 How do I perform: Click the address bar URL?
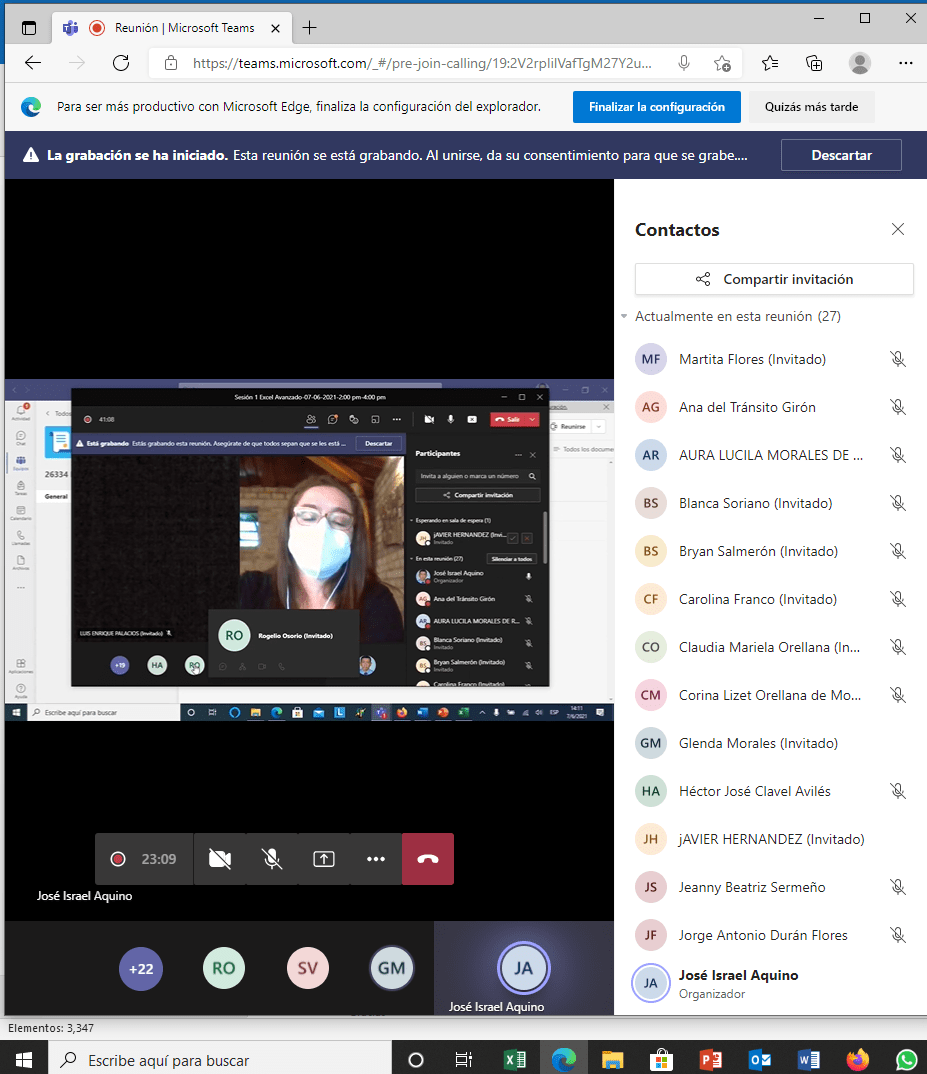(x=422, y=64)
